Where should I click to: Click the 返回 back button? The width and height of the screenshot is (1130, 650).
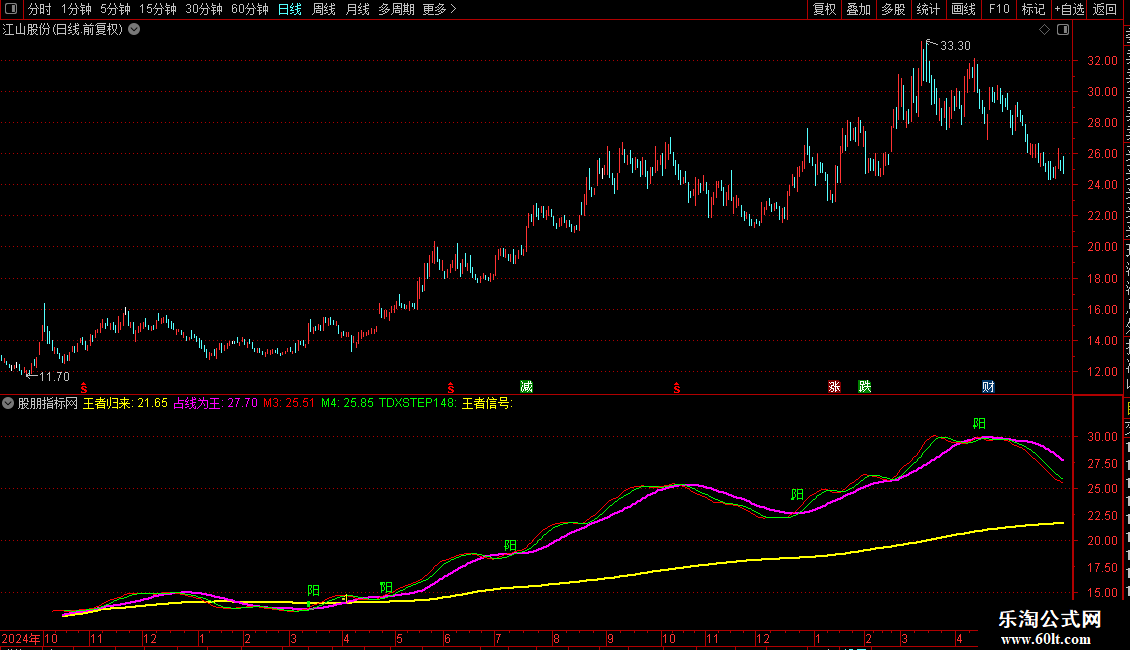point(1105,9)
